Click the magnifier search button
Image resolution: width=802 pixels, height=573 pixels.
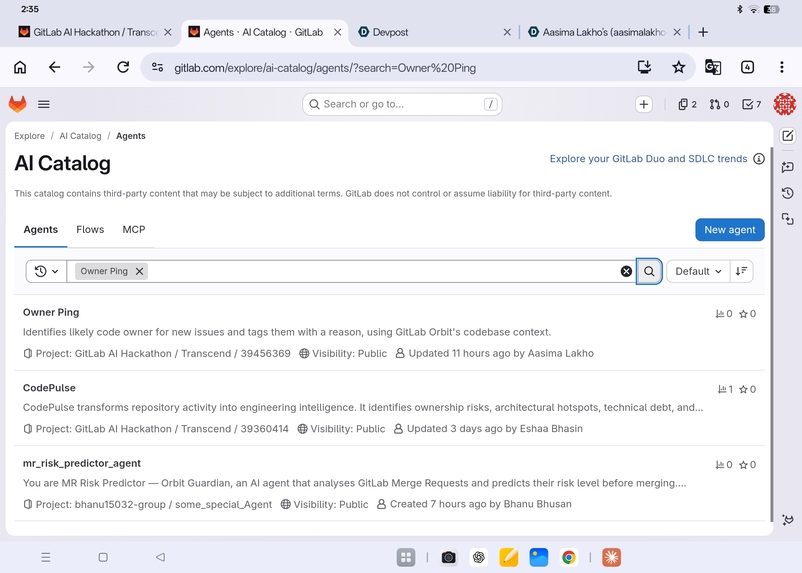click(649, 271)
